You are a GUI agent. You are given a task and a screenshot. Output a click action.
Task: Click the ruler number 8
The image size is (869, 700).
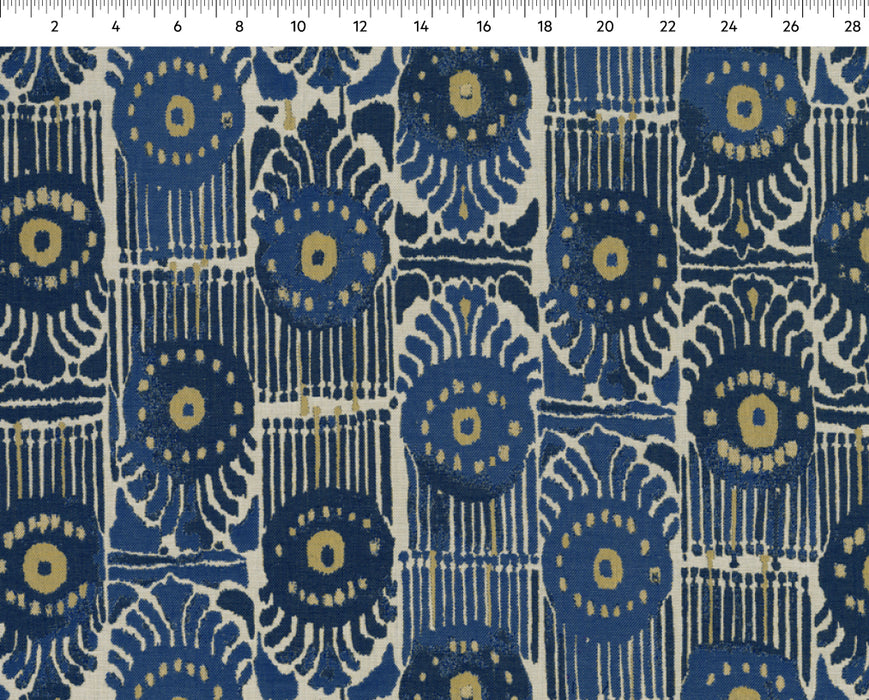click(x=239, y=27)
